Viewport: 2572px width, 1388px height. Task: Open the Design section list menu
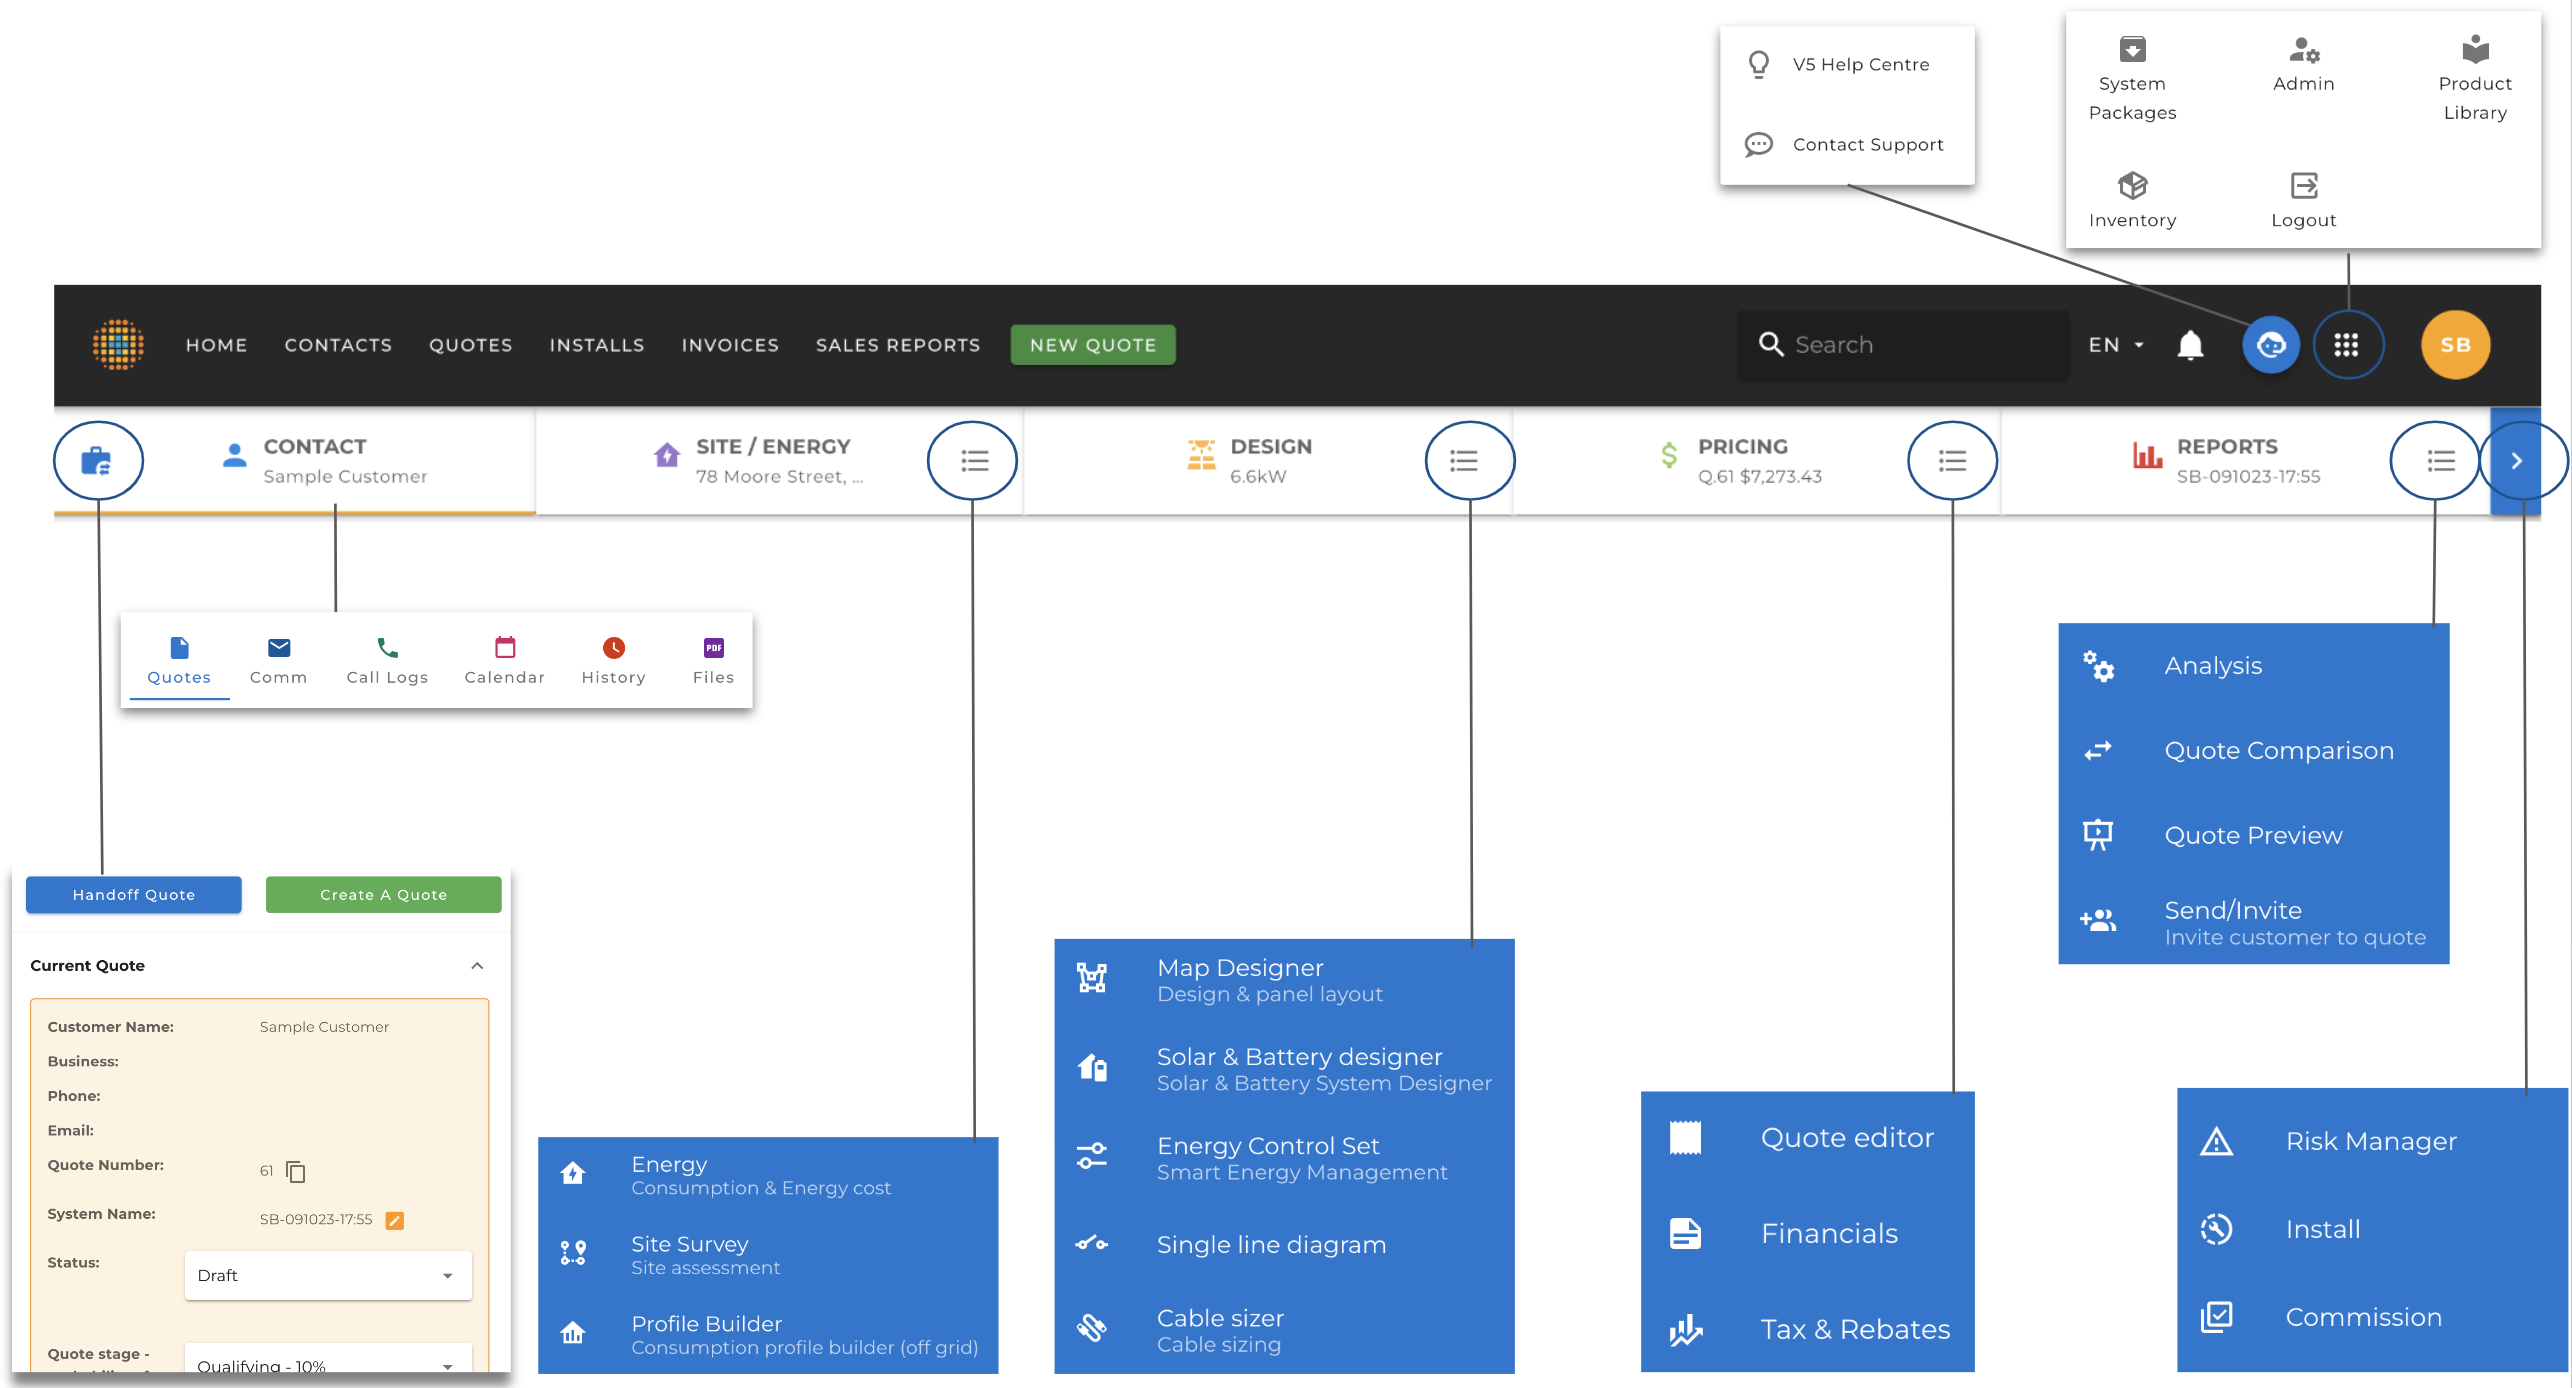coord(1464,461)
